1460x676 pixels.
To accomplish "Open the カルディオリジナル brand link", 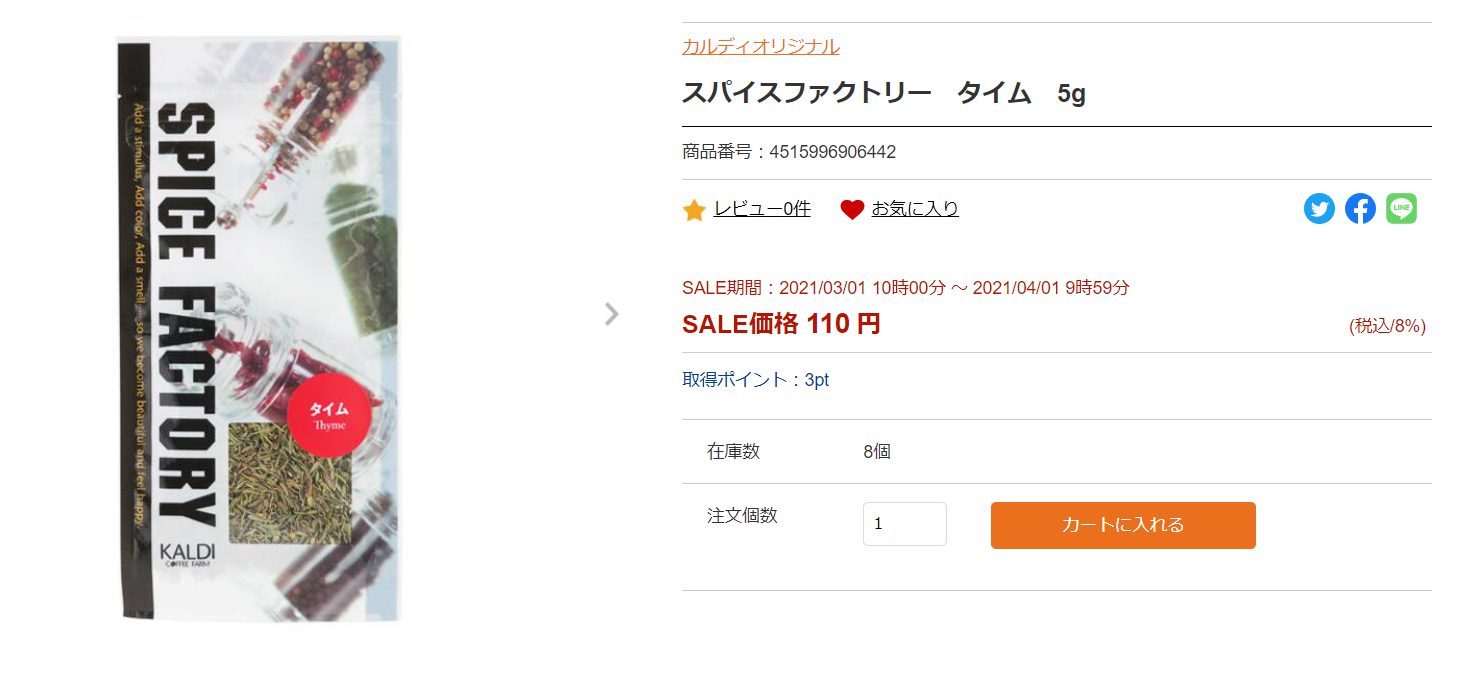I will (760, 46).
